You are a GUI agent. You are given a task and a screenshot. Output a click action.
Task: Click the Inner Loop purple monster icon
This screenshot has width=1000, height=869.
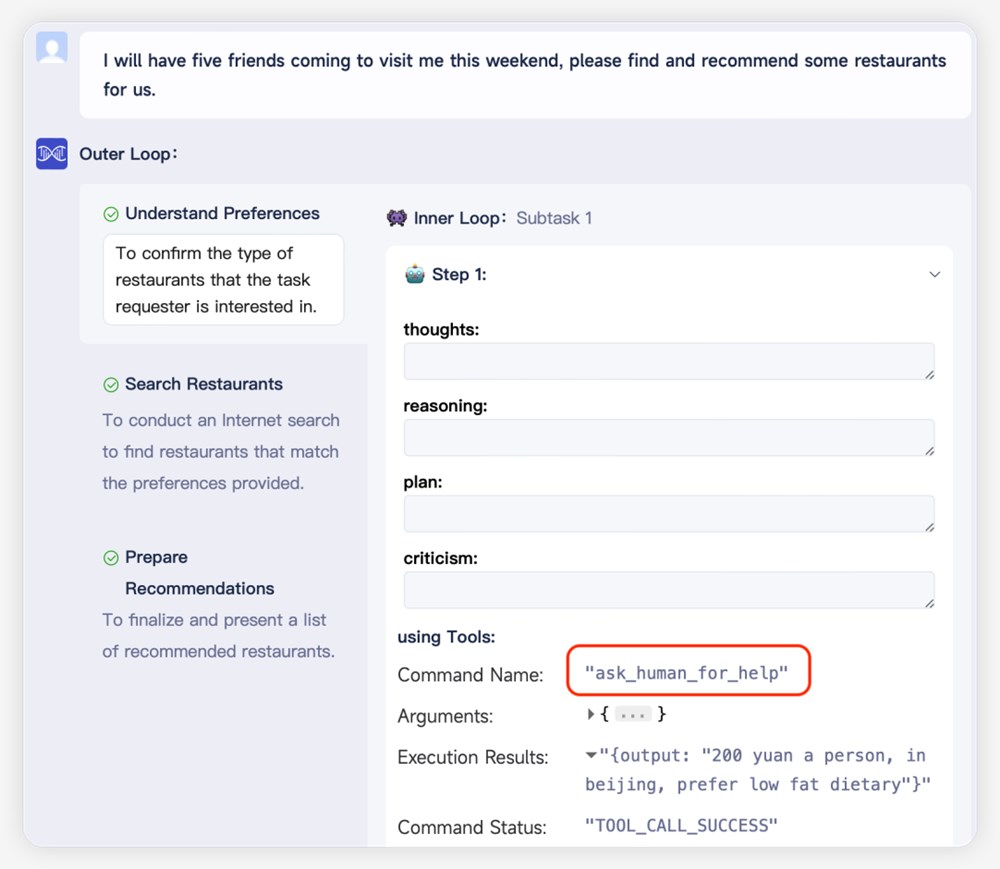tap(397, 218)
